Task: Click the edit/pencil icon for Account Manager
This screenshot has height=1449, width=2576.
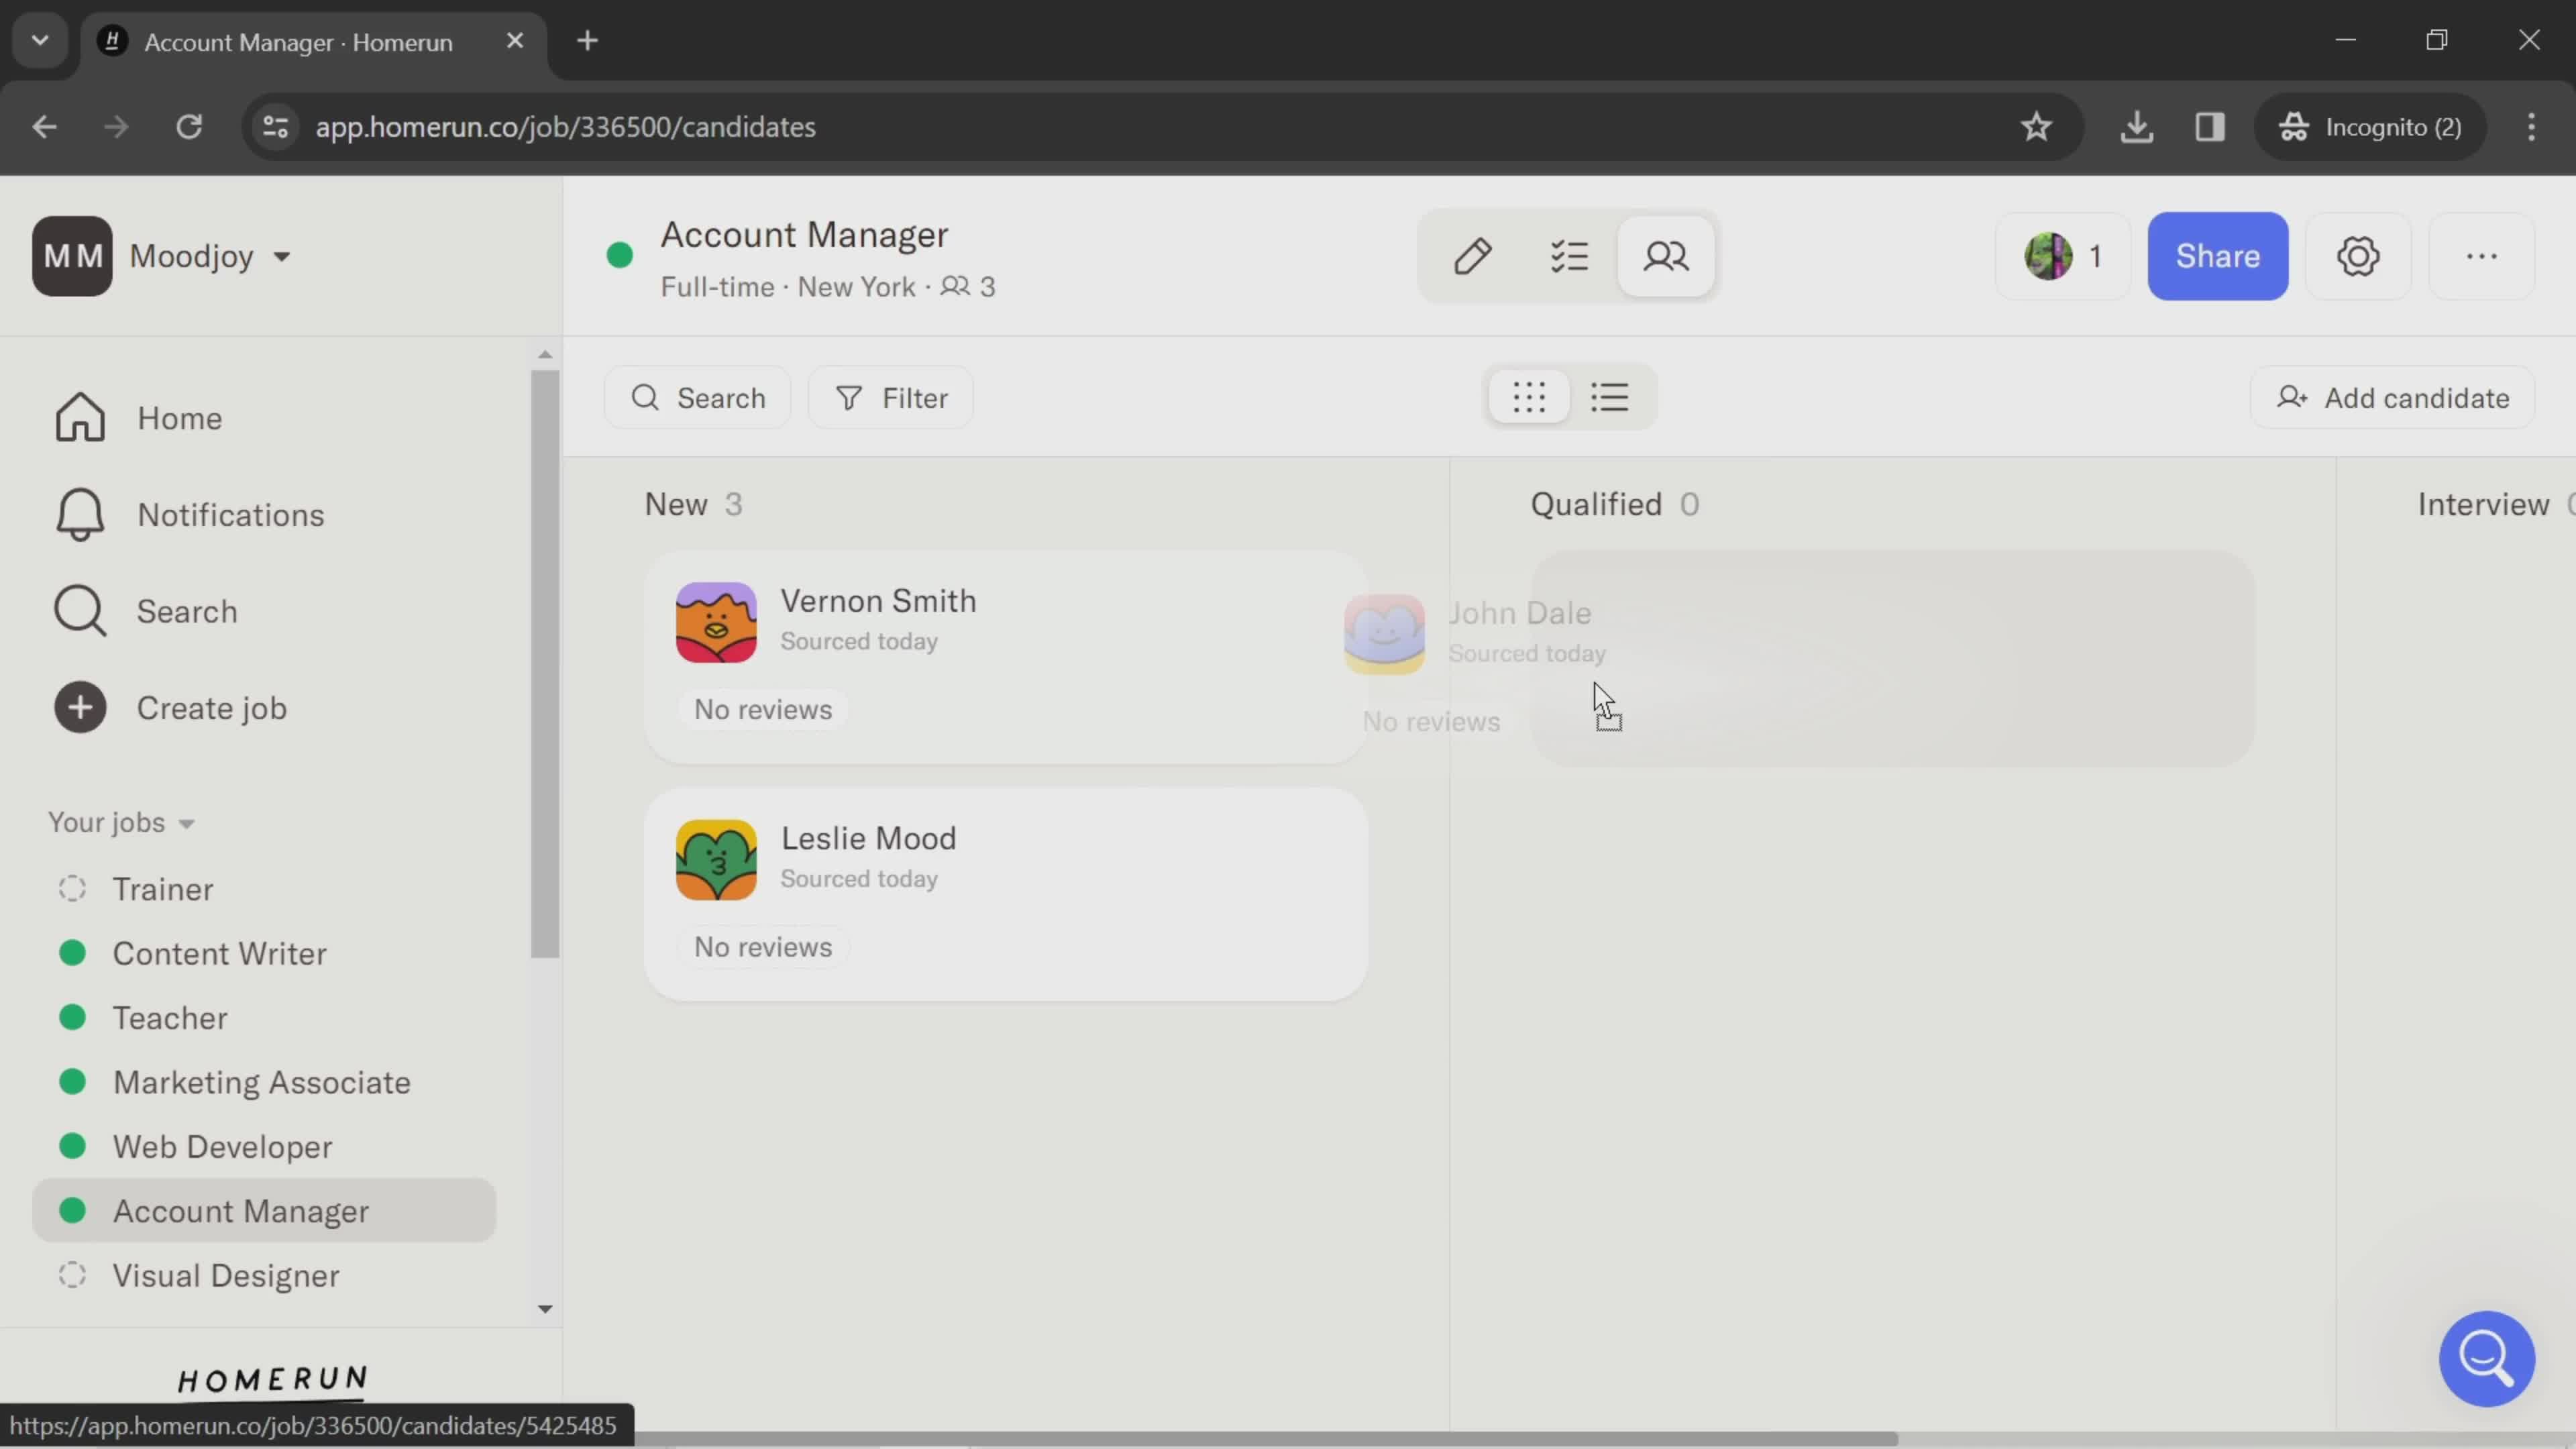Action: click(1474, 256)
